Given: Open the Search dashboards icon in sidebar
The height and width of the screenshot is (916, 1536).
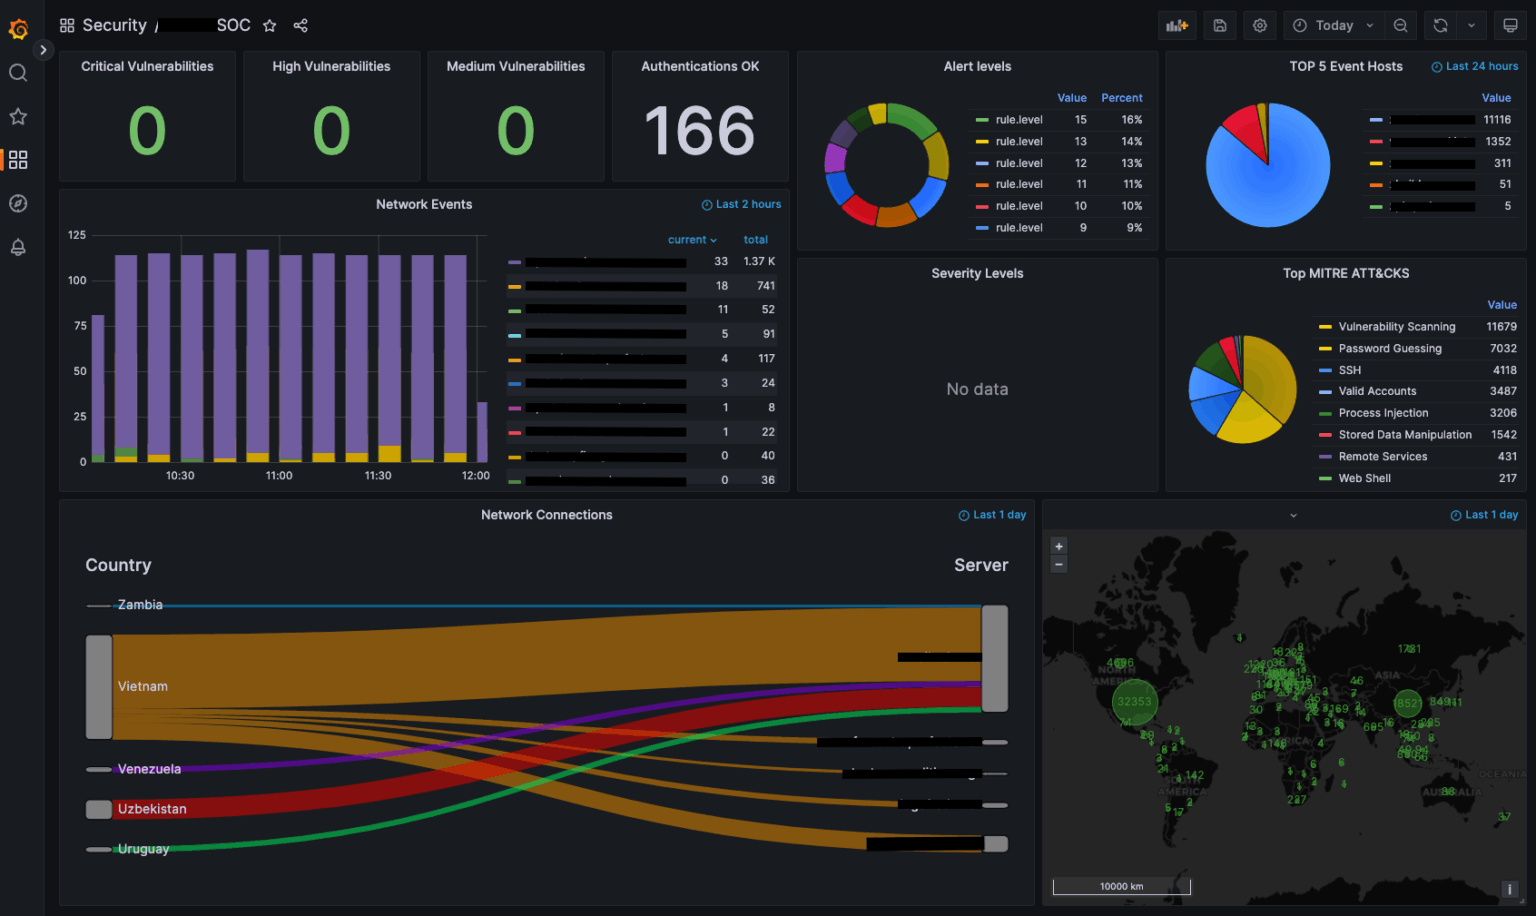Looking at the screenshot, I should click(18, 73).
